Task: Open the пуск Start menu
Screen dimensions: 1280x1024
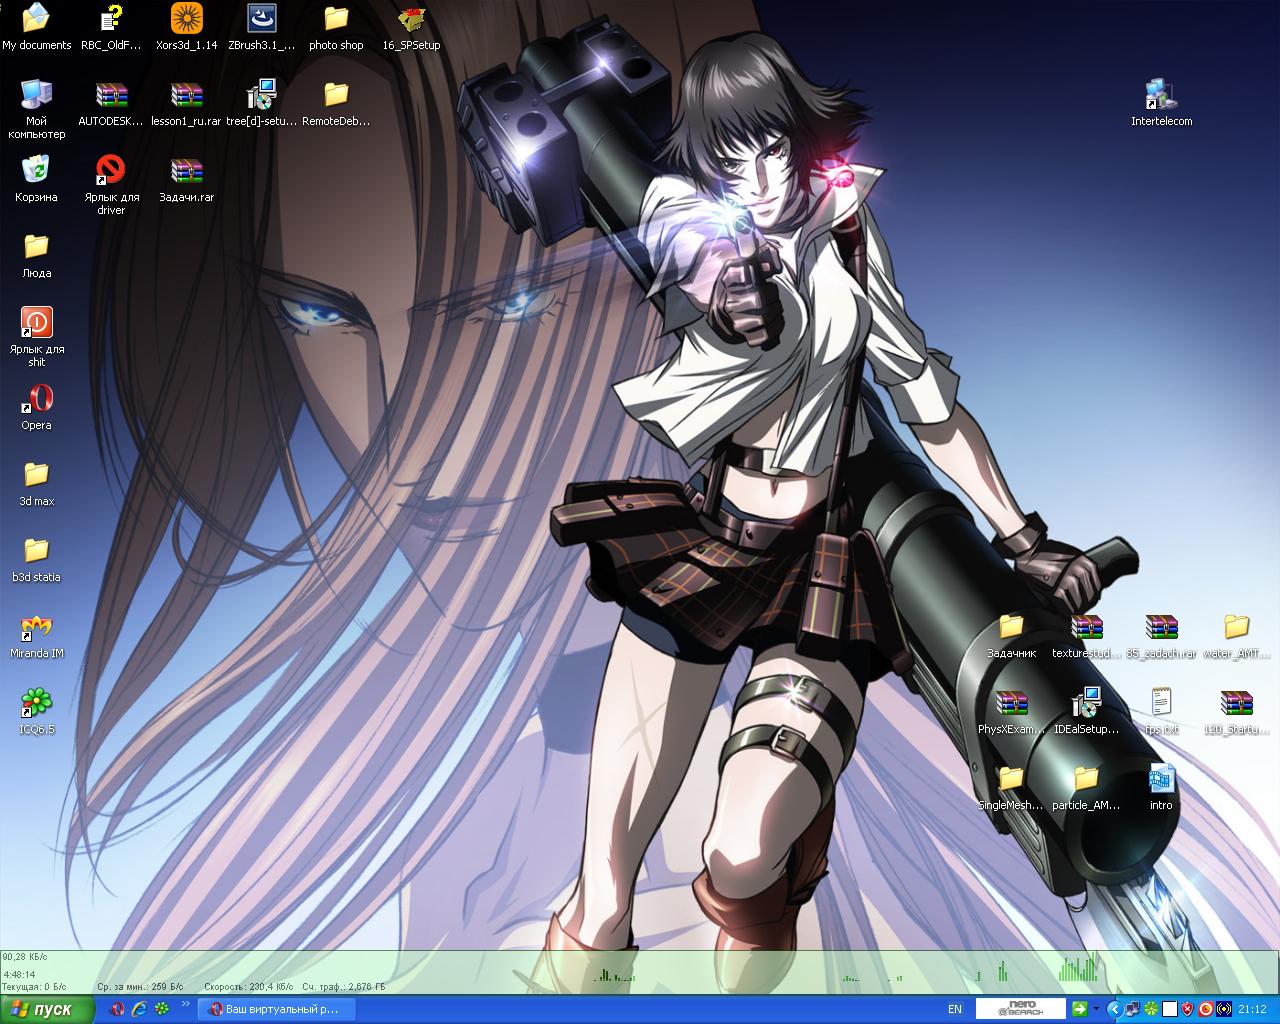Action: coord(47,1009)
